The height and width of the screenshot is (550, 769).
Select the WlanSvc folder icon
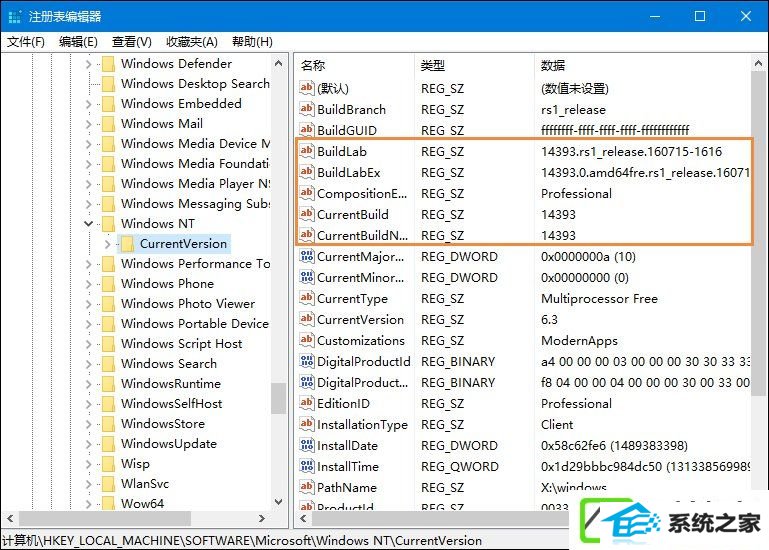coord(108,484)
